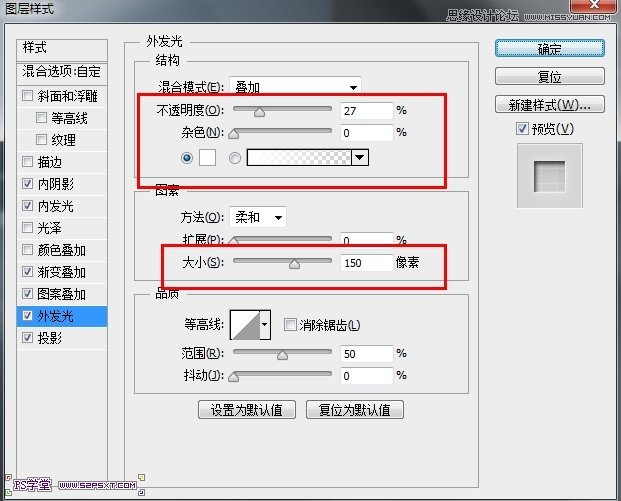Select the 图案叠加 style entry
The width and height of the screenshot is (621, 501).
pyautogui.click(x=62, y=294)
